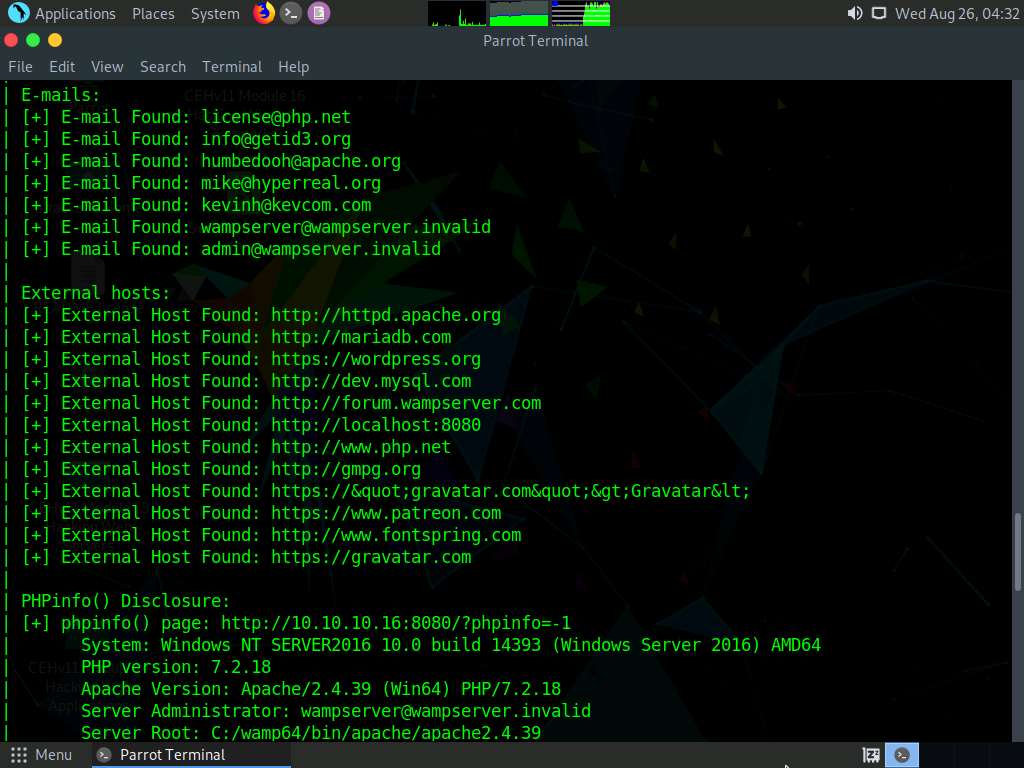Image resolution: width=1024 pixels, height=768 pixels.
Task: Click the http://www.fontspring.com host
Action: [x=396, y=535]
